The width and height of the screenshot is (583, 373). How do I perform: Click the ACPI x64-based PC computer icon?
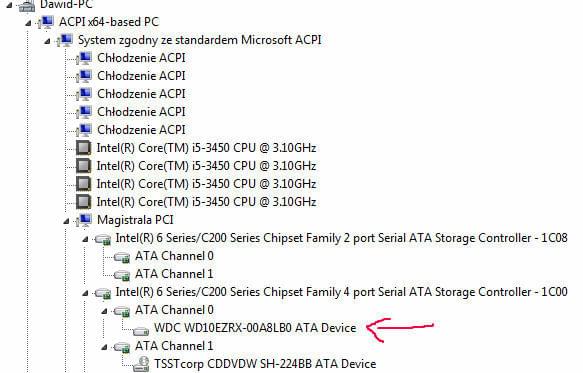coord(46,22)
